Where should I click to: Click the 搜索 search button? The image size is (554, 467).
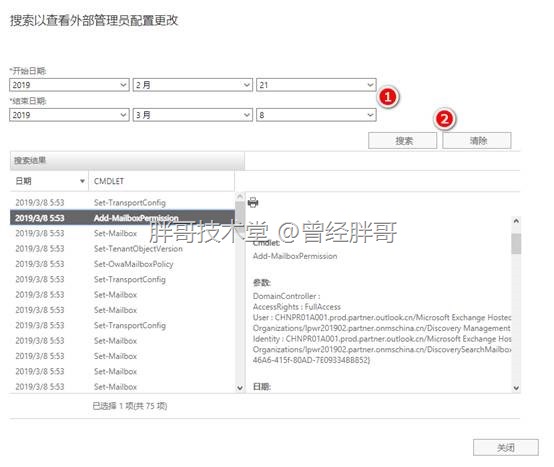403,141
